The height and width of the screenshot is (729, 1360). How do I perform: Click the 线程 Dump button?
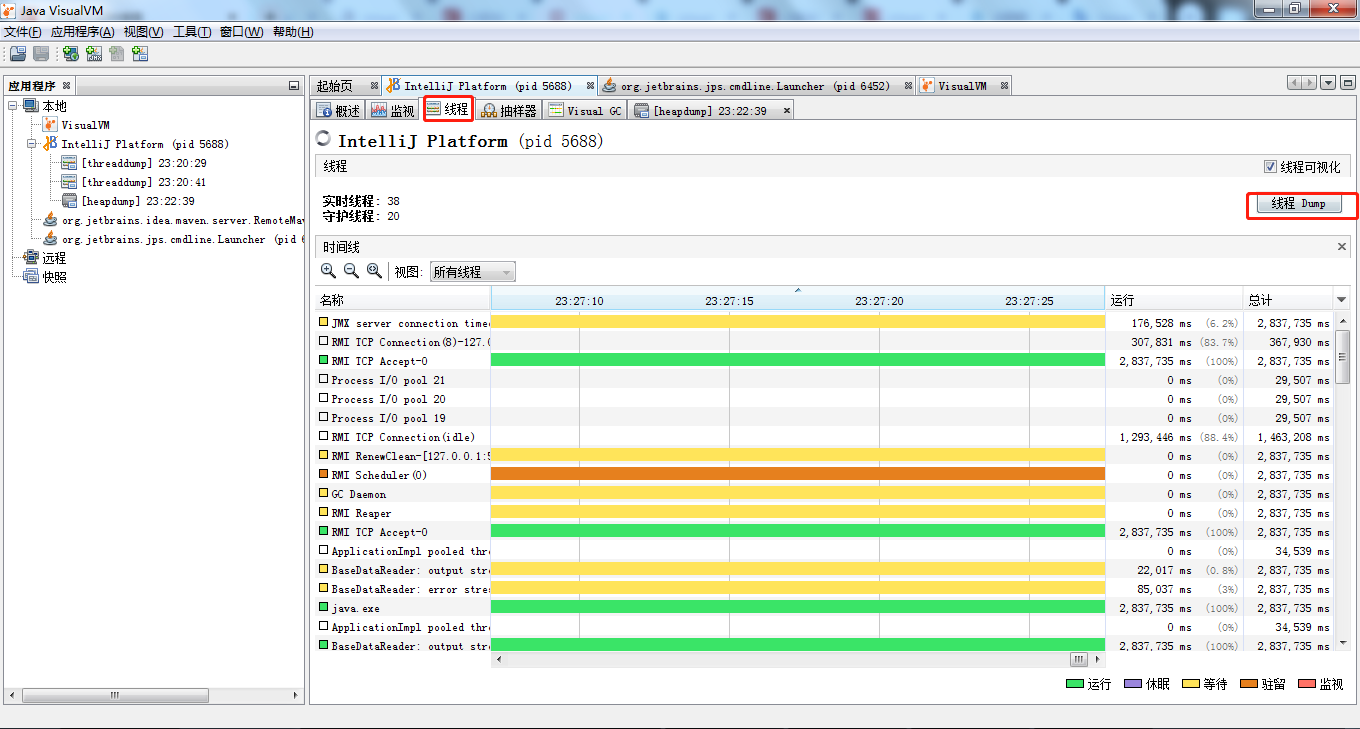point(1298,203)
